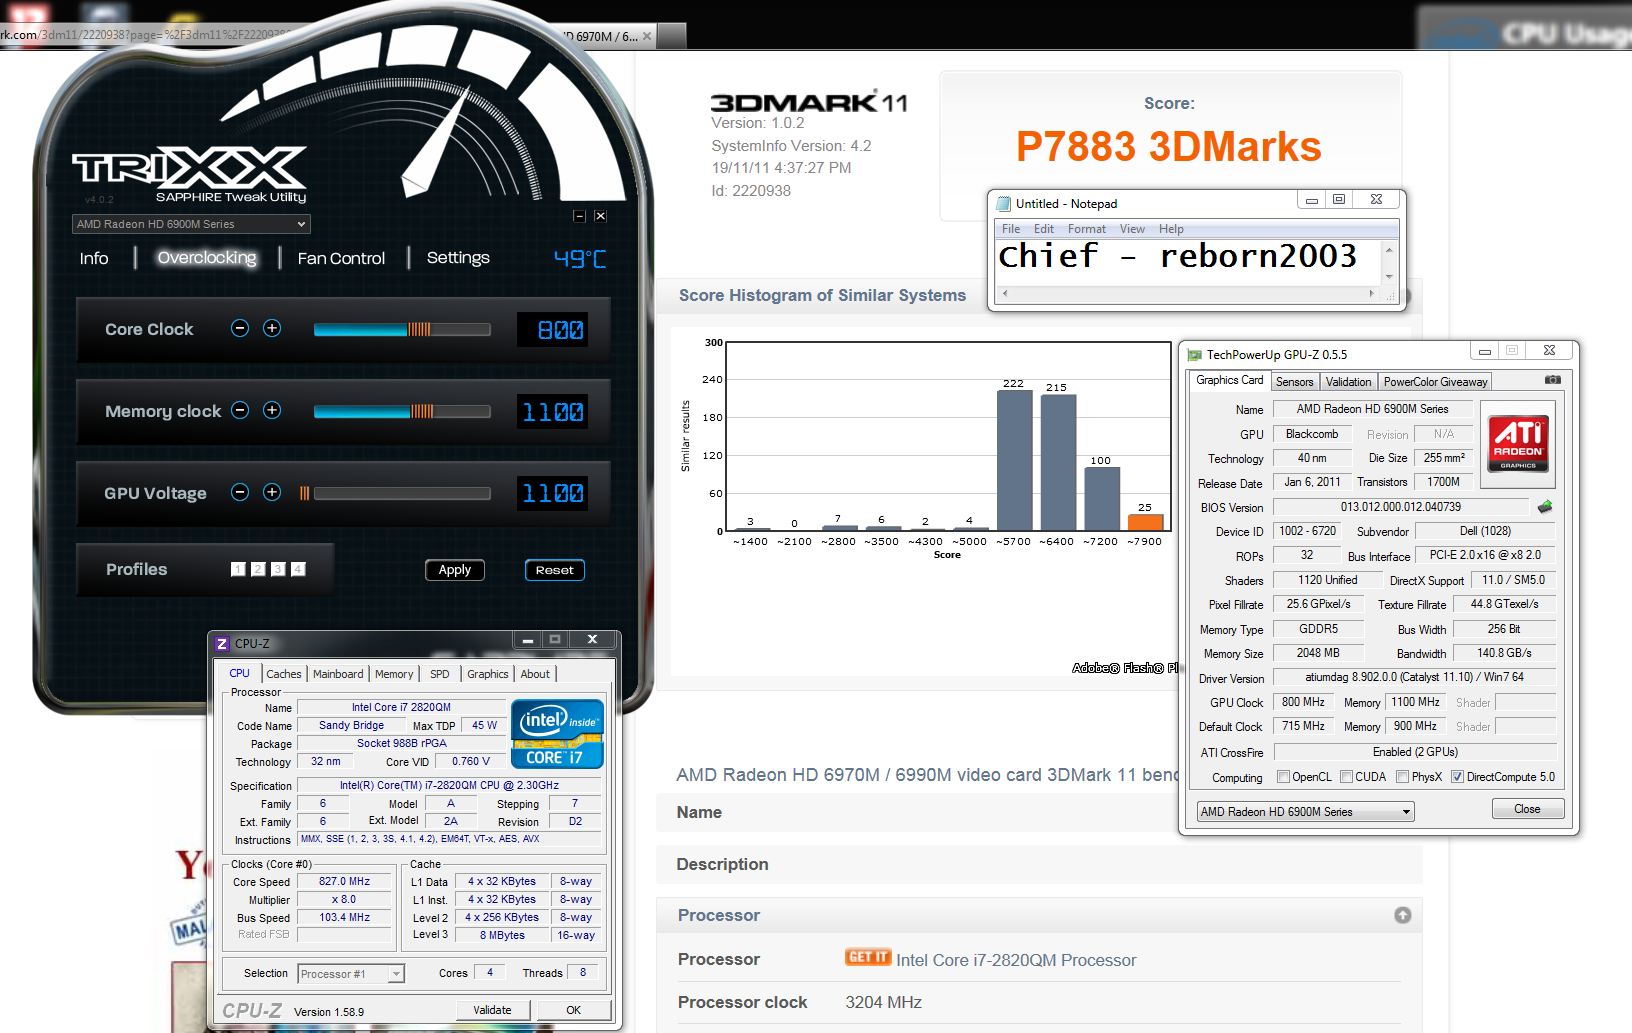The width and height of the screenshot is (1632, 1033).
Task: Open CPU-Z SPD tab
Action: coord(440,674)
